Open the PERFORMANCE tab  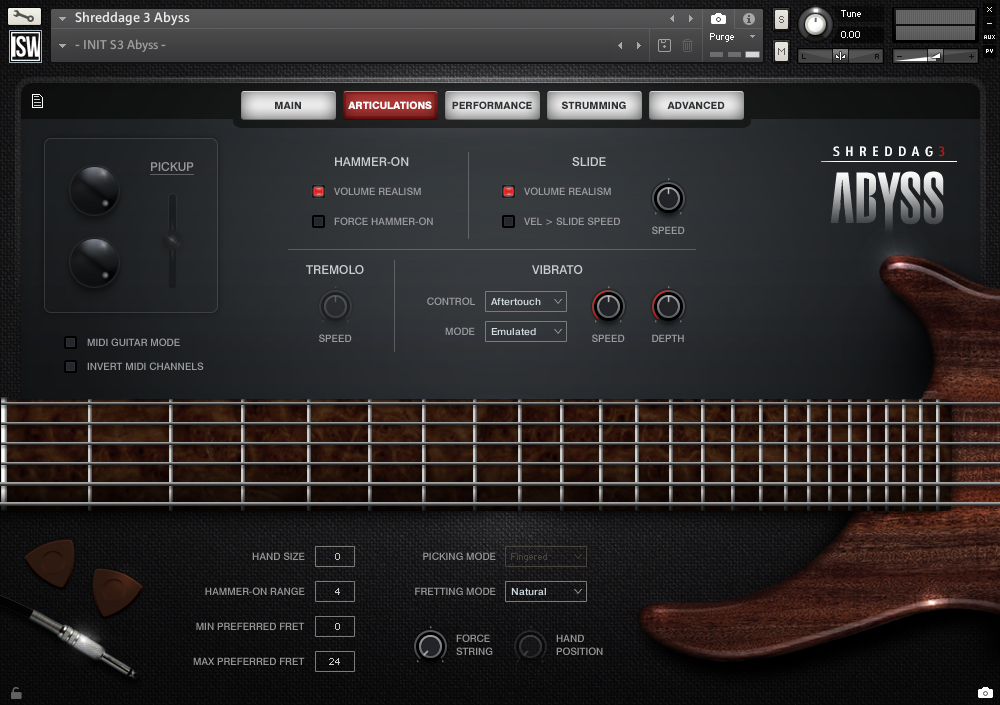tap(492, 104)
